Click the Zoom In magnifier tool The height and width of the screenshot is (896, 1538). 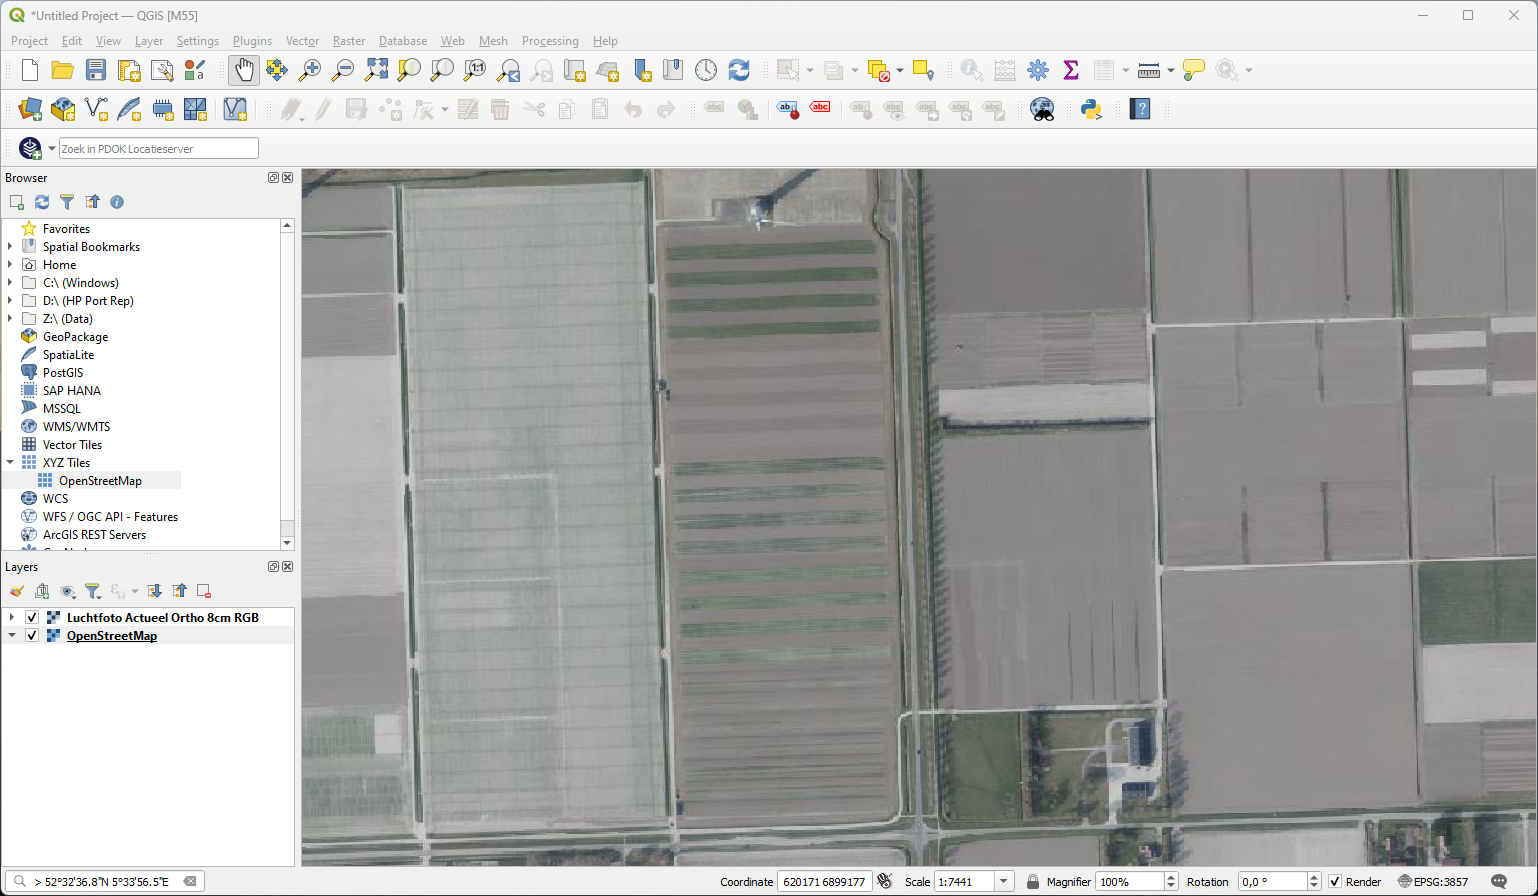310,70
